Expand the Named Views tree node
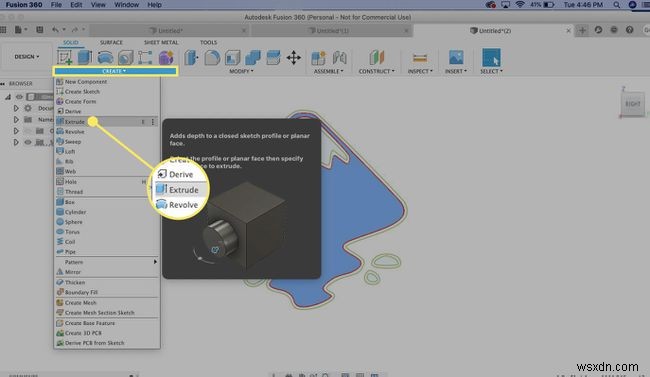 [x=16, y=119]
